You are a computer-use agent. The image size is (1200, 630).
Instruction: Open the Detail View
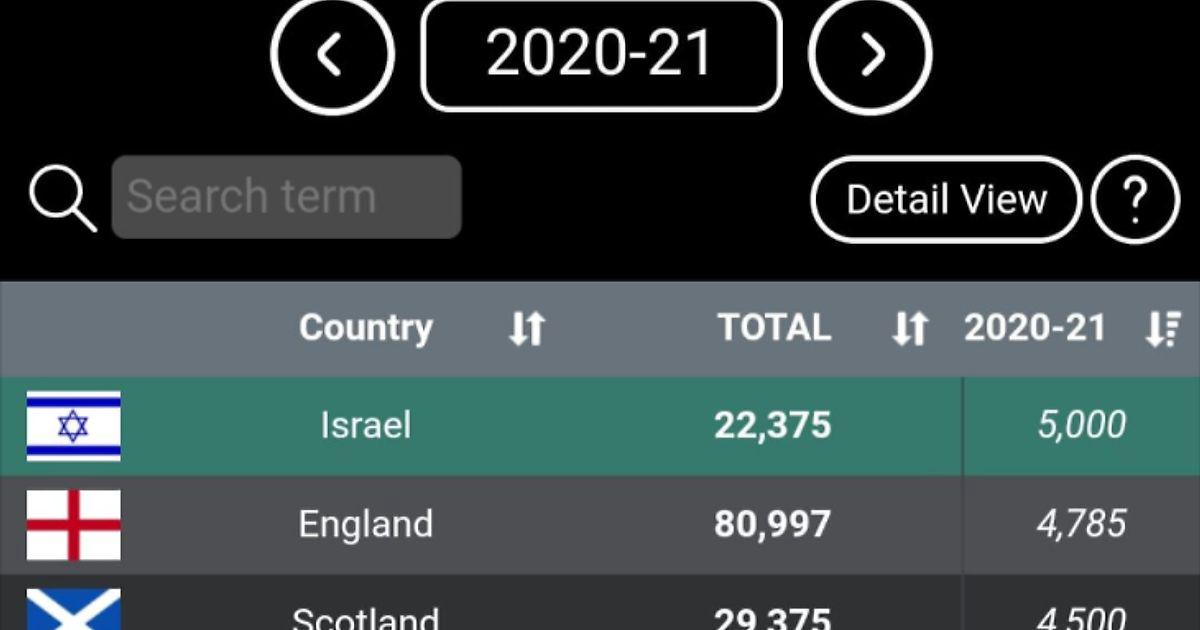pyautogui.click(x=945, y=199)
